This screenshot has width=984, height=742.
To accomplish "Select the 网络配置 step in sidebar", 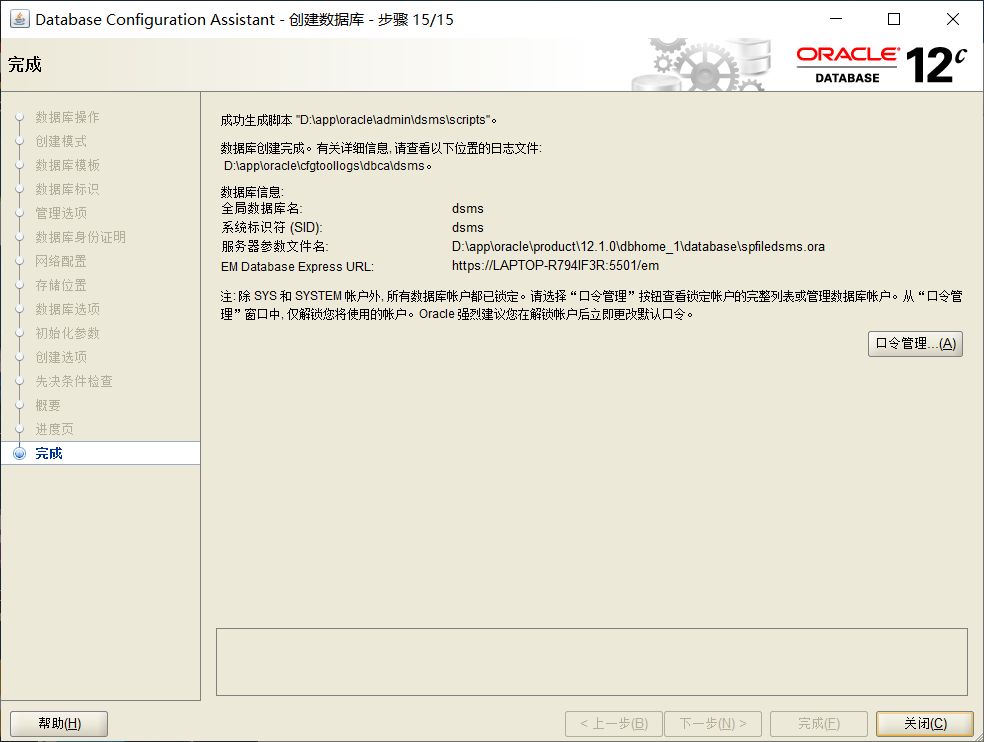I will 61,261.
